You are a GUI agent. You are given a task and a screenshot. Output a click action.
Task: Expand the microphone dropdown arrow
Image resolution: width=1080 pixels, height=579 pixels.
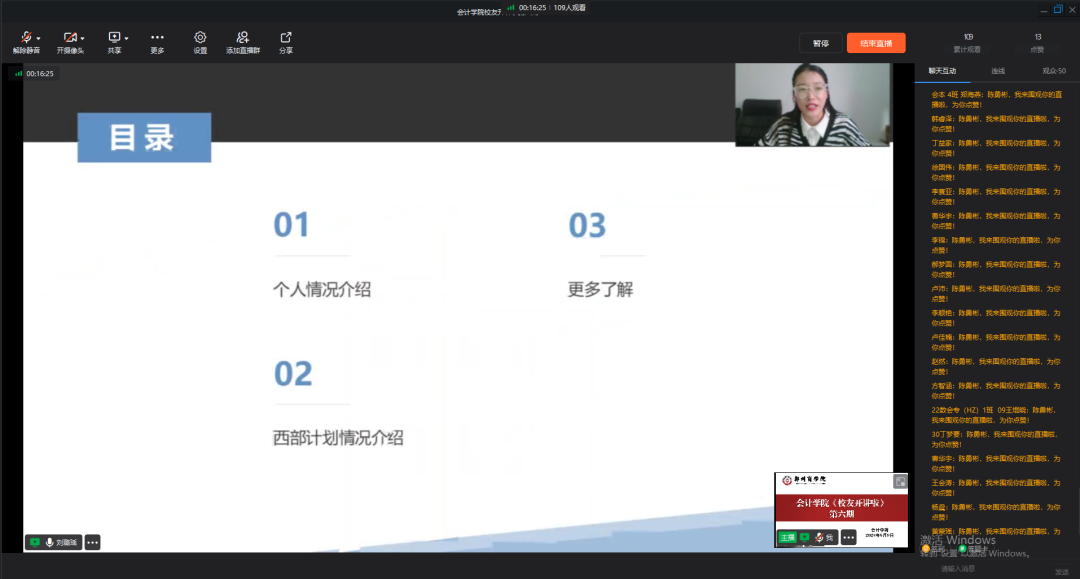[38, 39]
